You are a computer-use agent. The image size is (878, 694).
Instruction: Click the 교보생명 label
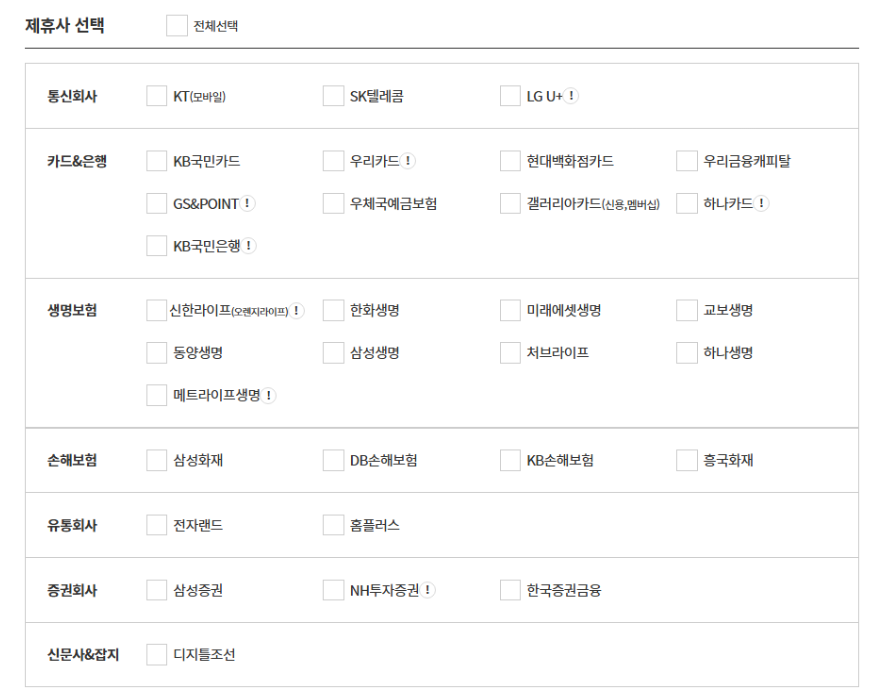[x=728, y=311]
